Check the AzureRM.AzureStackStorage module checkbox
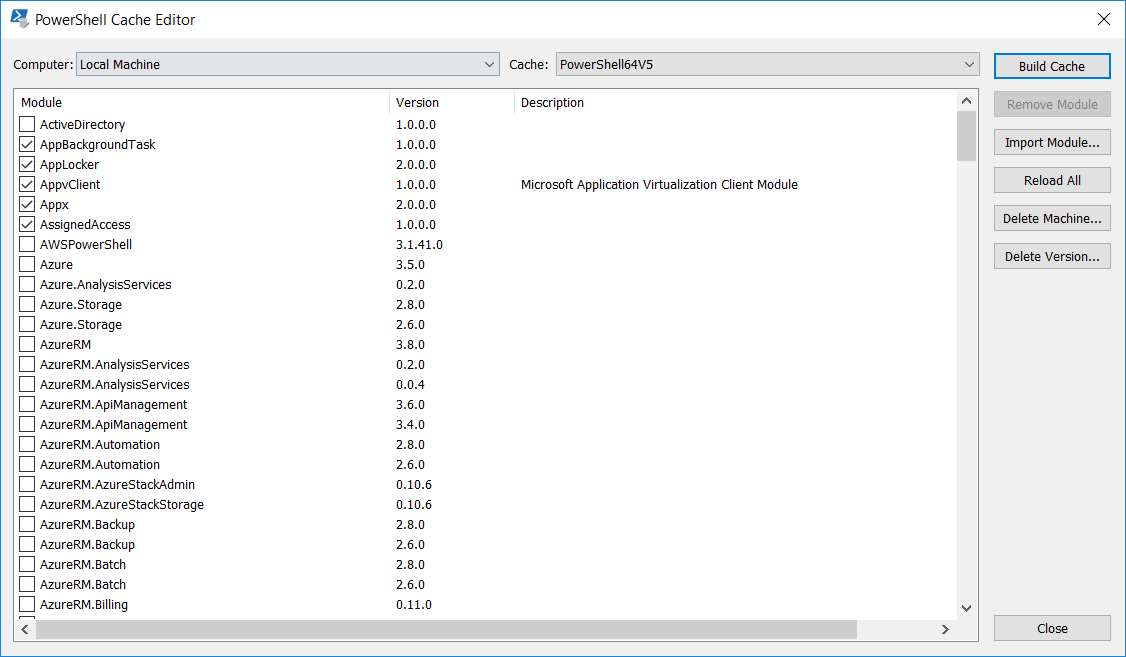Image resolution: width=1126 pixels, height=657 pixels. pyautogui.click(x=27, y=505)
